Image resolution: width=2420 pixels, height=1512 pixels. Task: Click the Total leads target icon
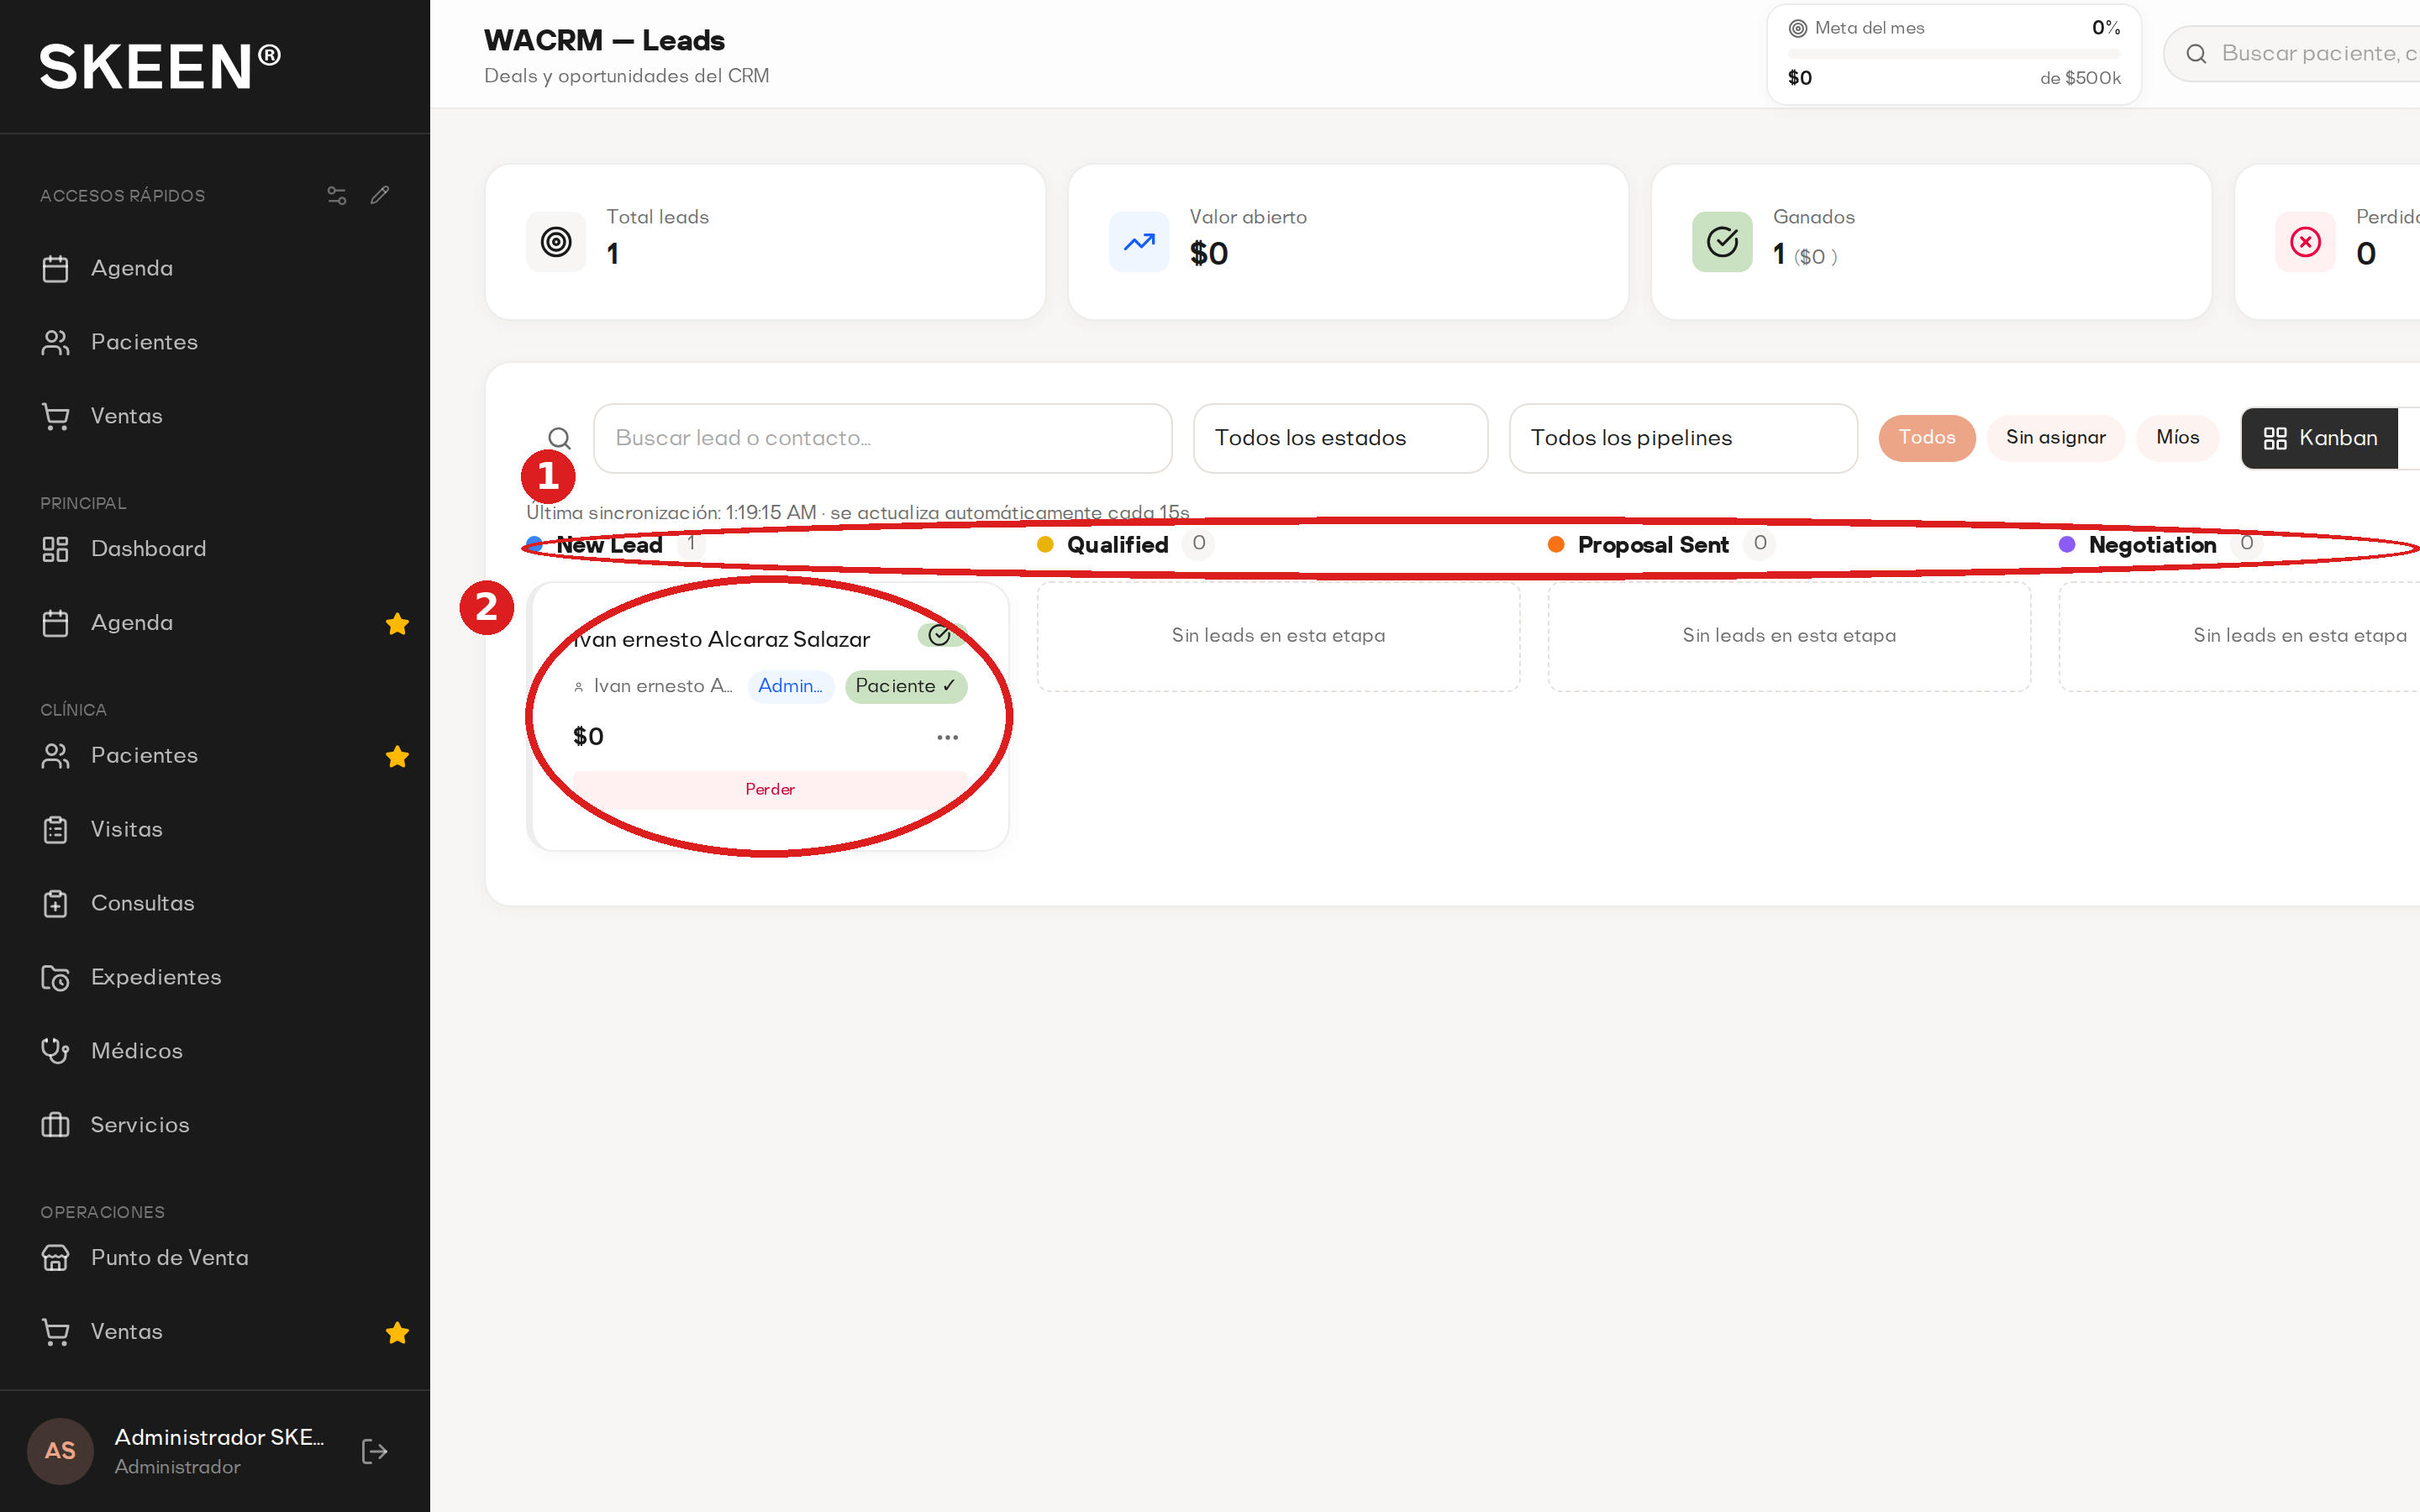(557, 242)
